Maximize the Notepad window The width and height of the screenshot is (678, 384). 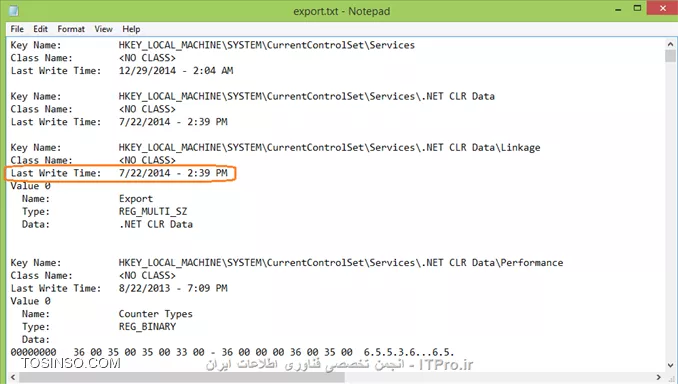point(637,8)
